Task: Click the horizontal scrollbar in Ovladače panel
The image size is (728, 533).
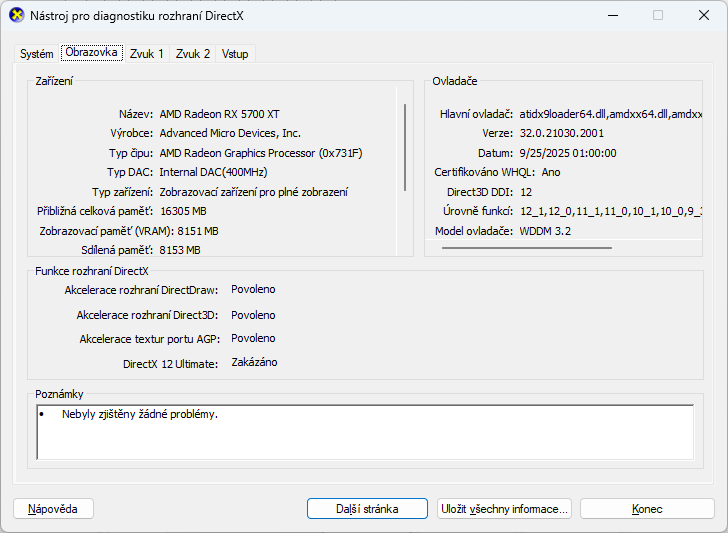Action: coord(500,245)
